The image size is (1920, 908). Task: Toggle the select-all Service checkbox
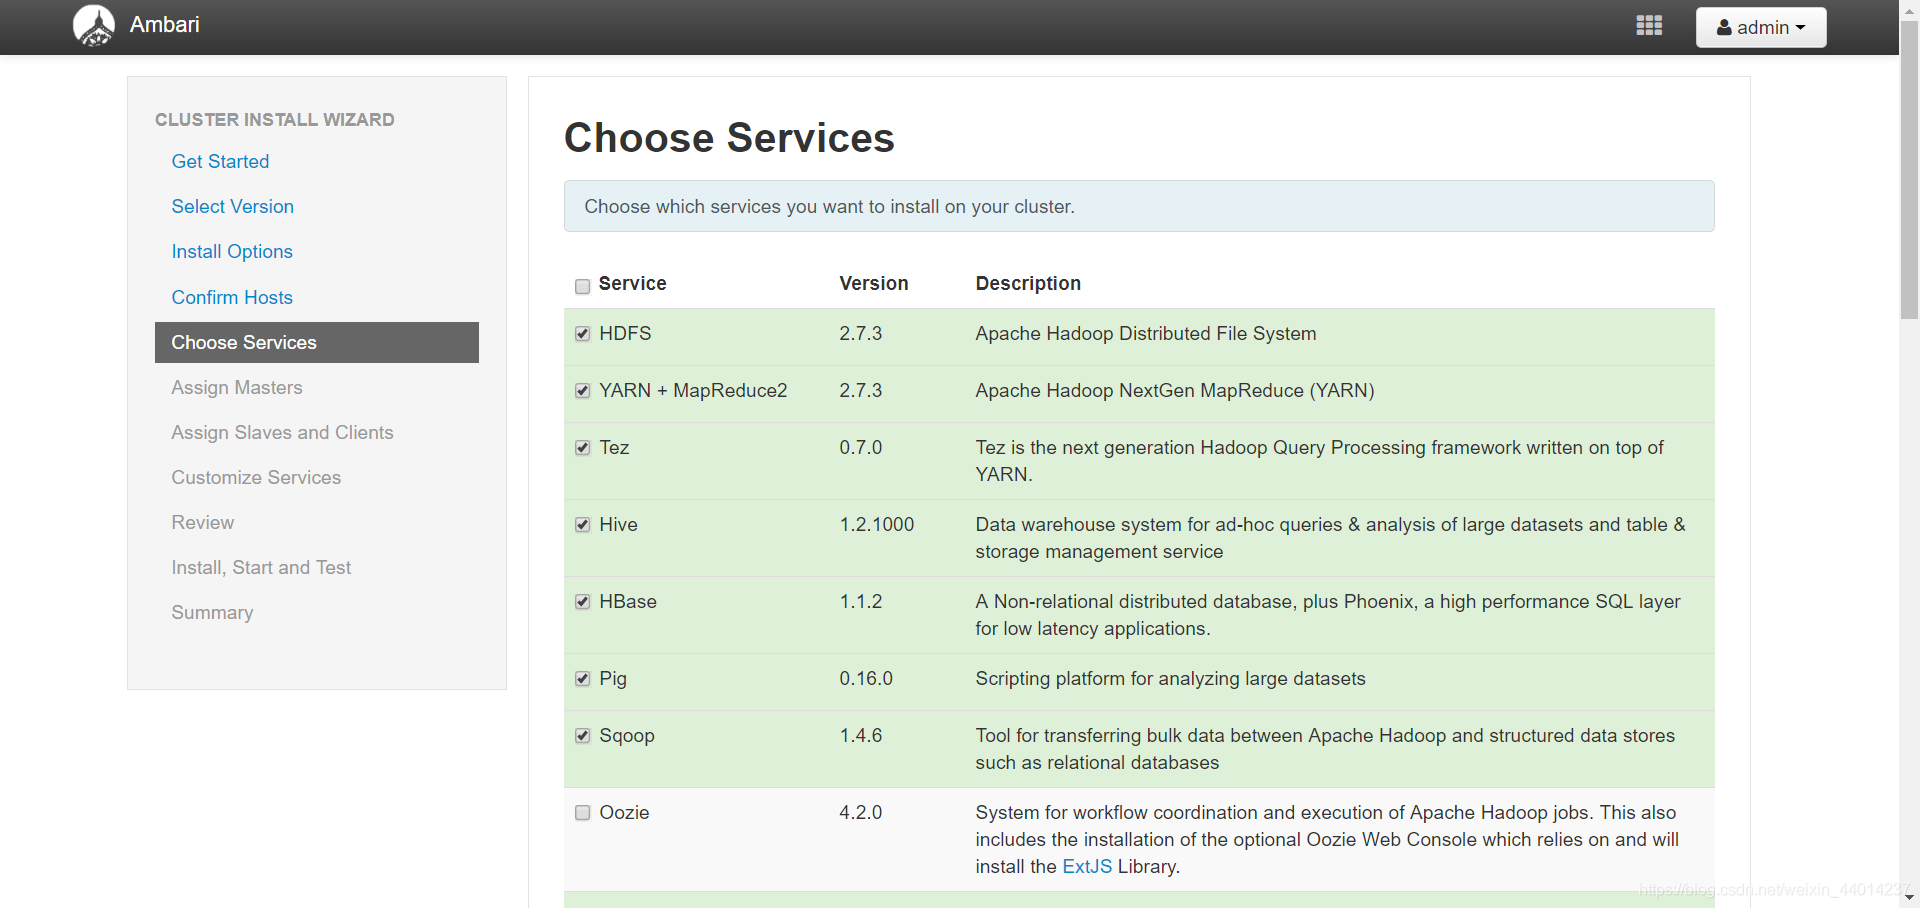pyautogui.click(x=583, y=287)
